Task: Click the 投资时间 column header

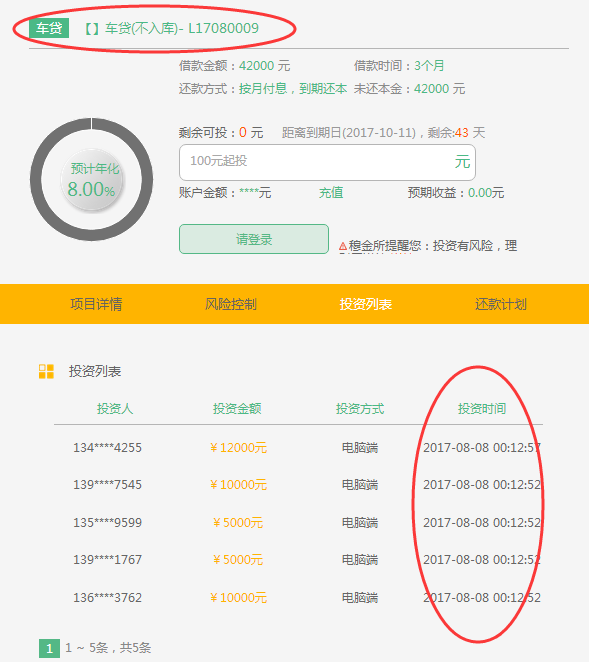Action: 482,408
